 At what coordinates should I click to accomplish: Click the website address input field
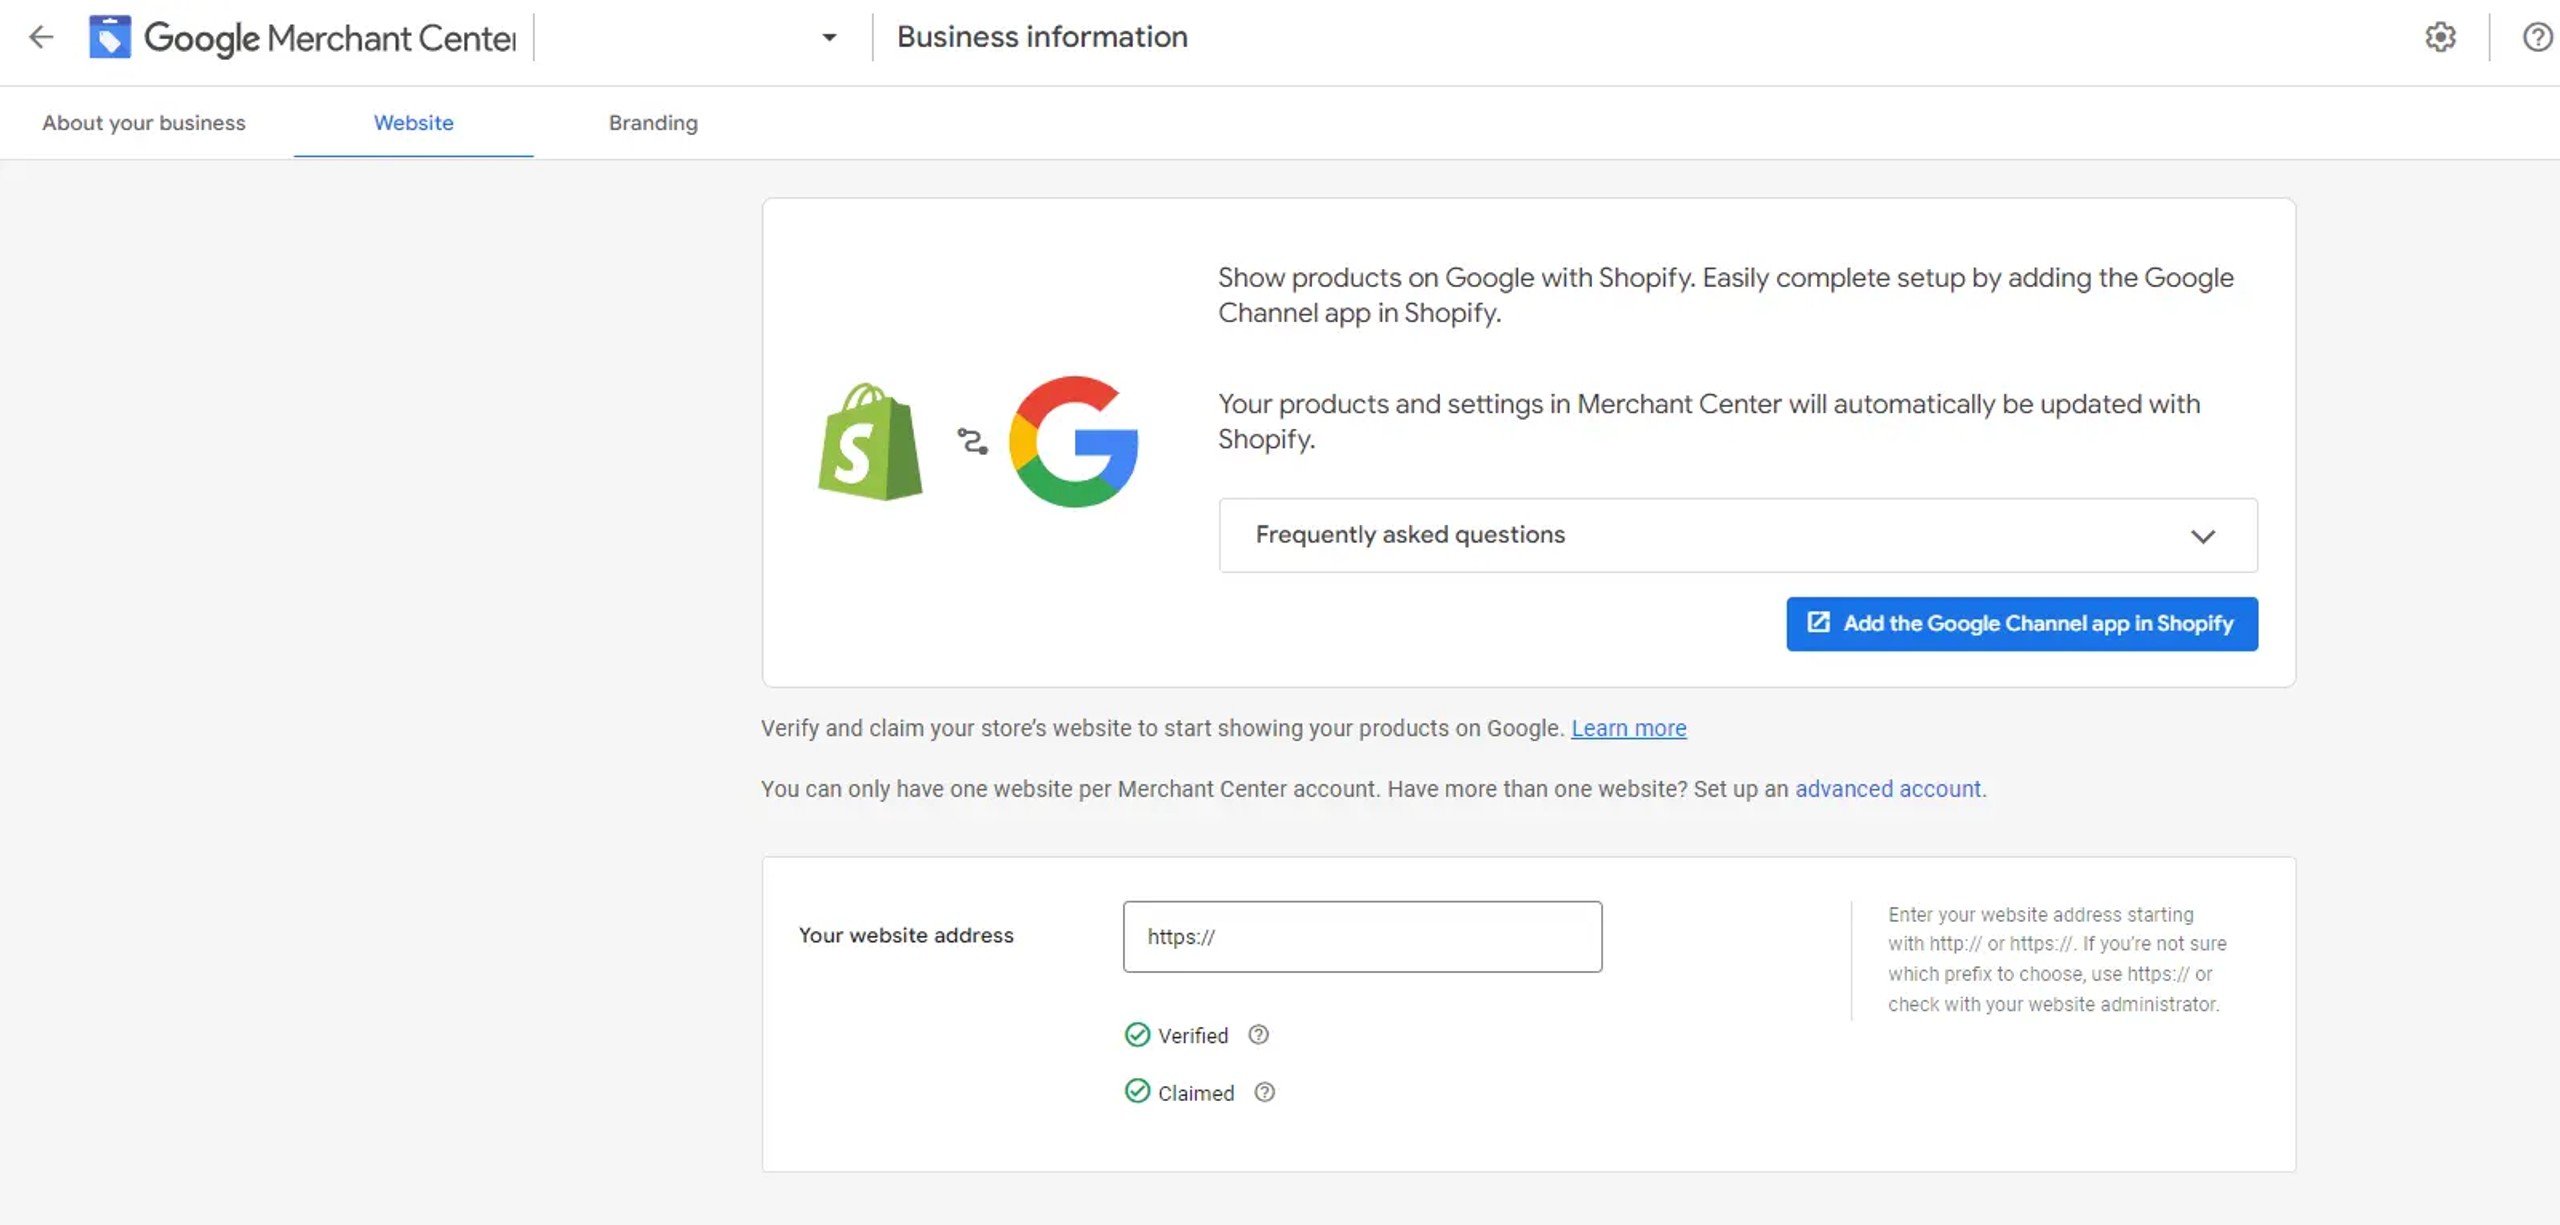[x=1362, y=937]
